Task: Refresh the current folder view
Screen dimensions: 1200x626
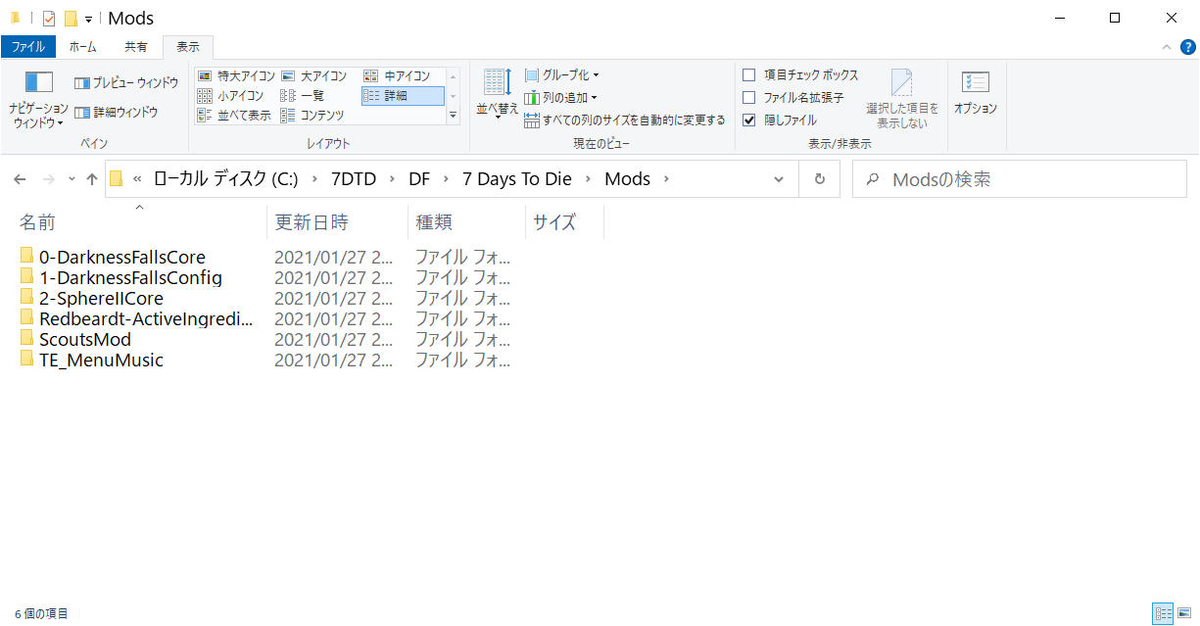Action: [820, 179]
